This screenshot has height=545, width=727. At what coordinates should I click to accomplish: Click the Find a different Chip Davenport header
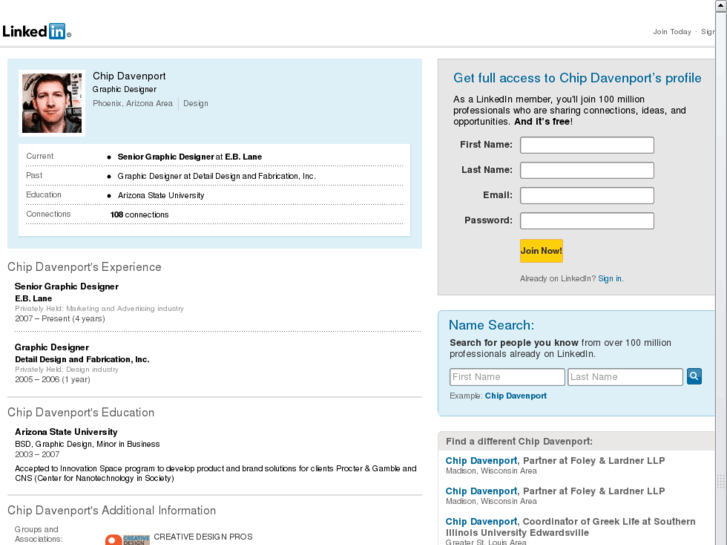(519, 441)
